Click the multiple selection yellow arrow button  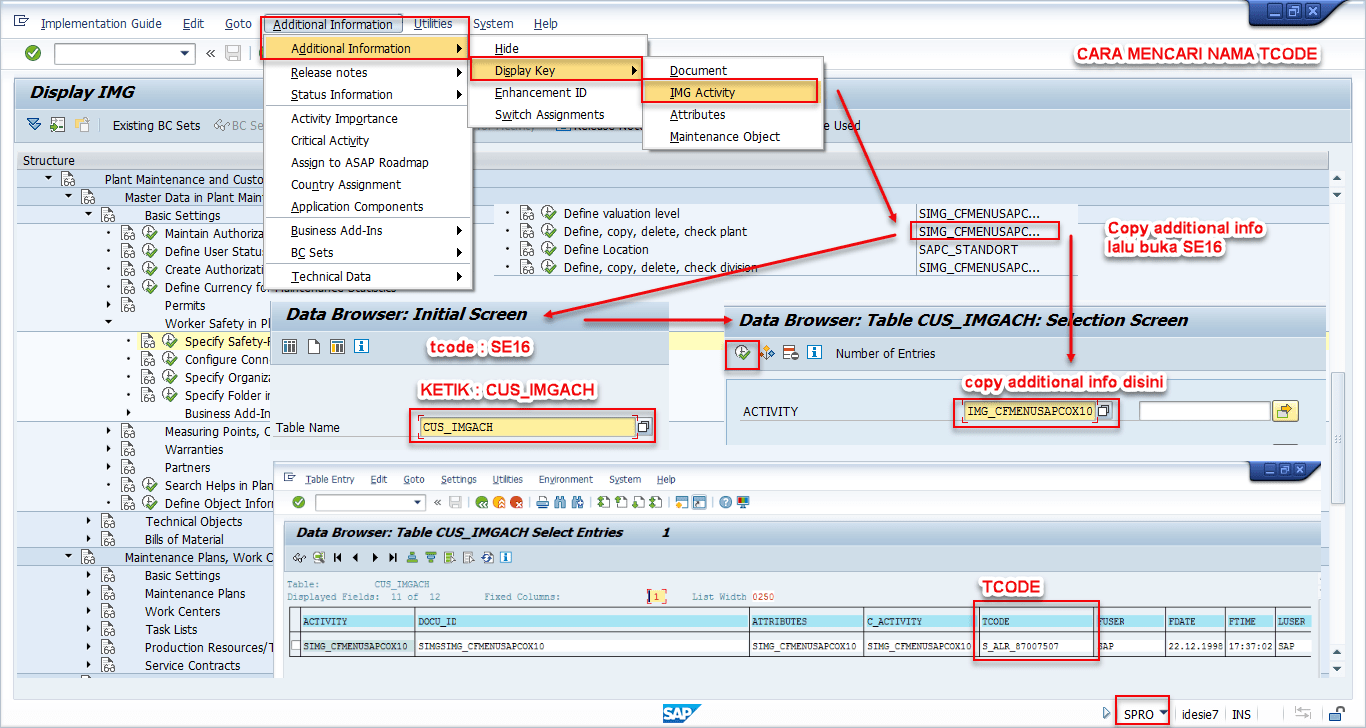click(1285, 411)
